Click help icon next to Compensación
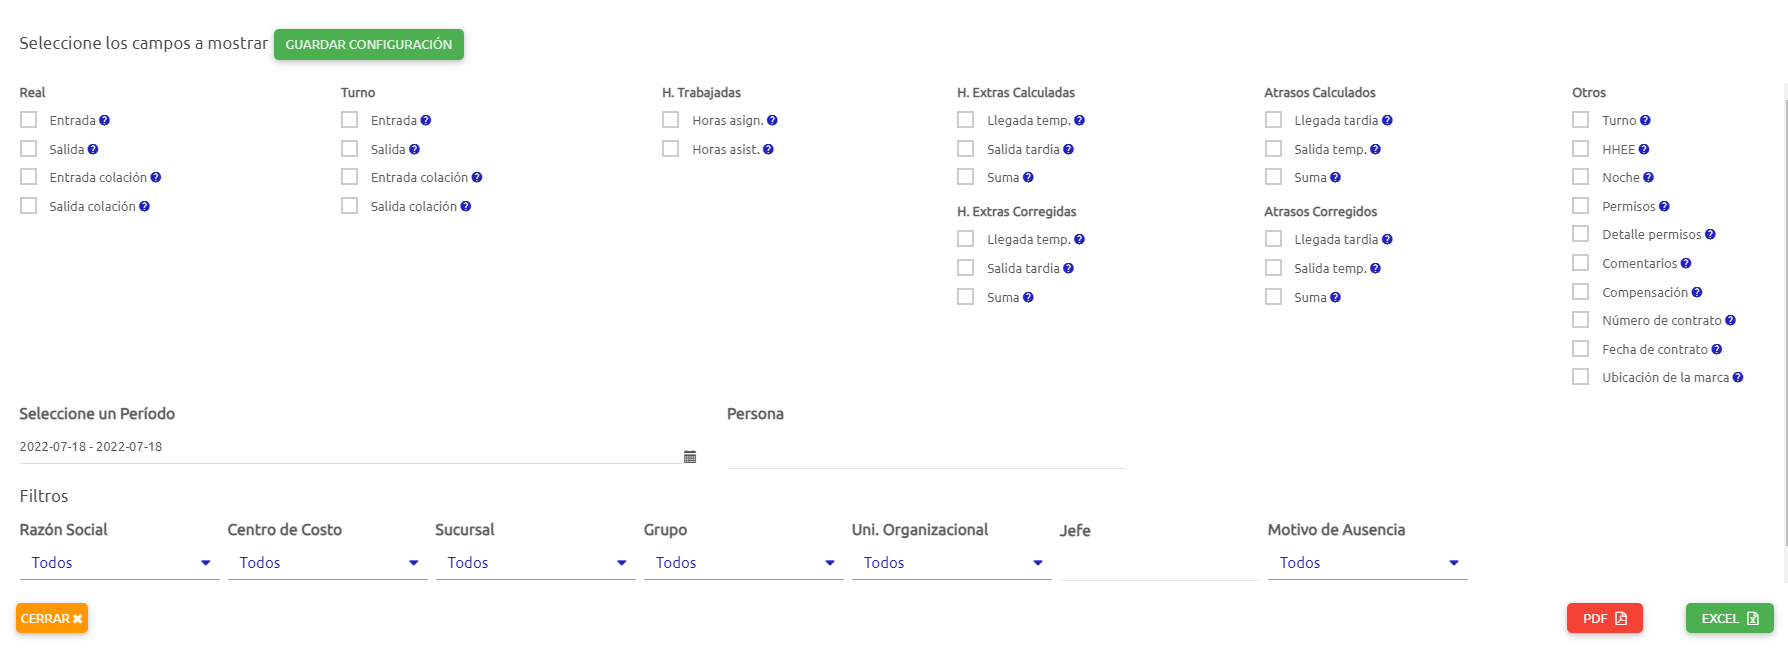This screenshot has width=1788, height=651. (x=1697, y=293)
